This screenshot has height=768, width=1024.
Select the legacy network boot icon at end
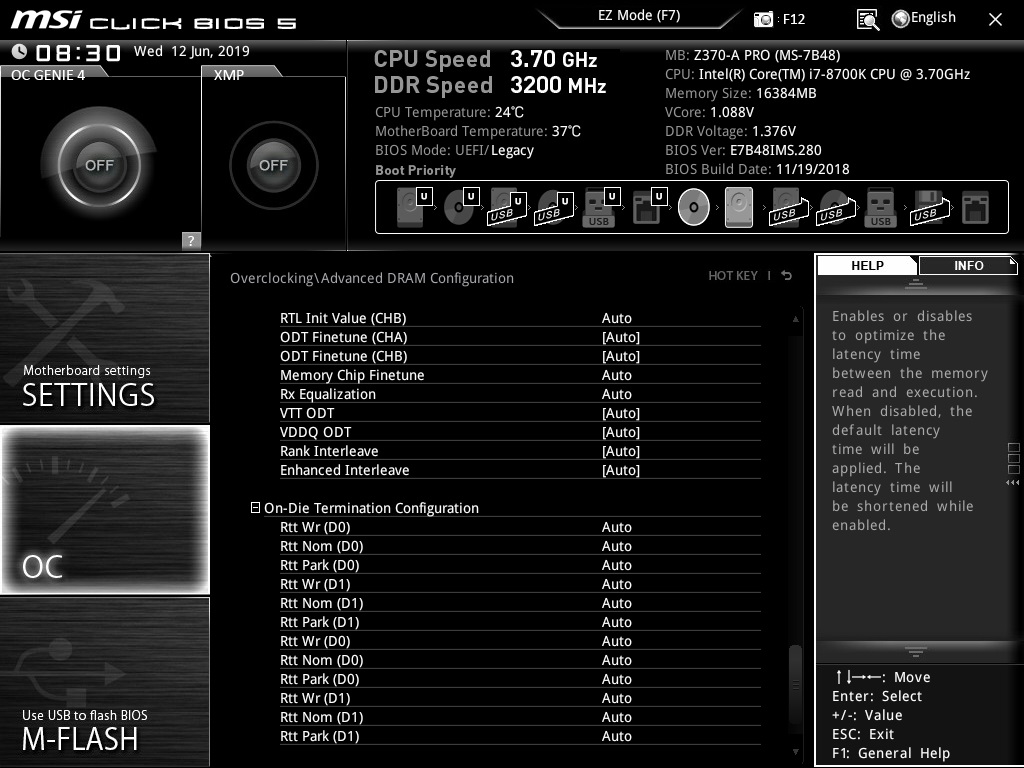975,208
